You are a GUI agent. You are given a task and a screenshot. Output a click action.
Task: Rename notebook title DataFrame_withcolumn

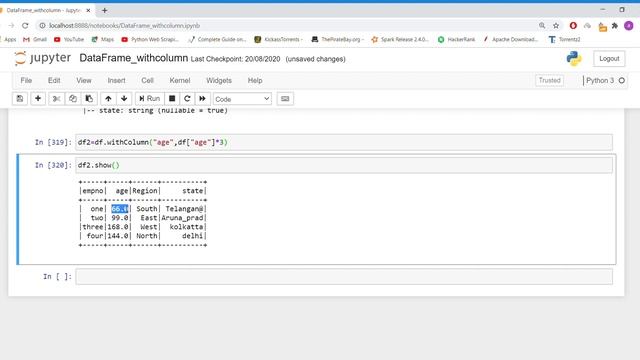pos(133,58)
